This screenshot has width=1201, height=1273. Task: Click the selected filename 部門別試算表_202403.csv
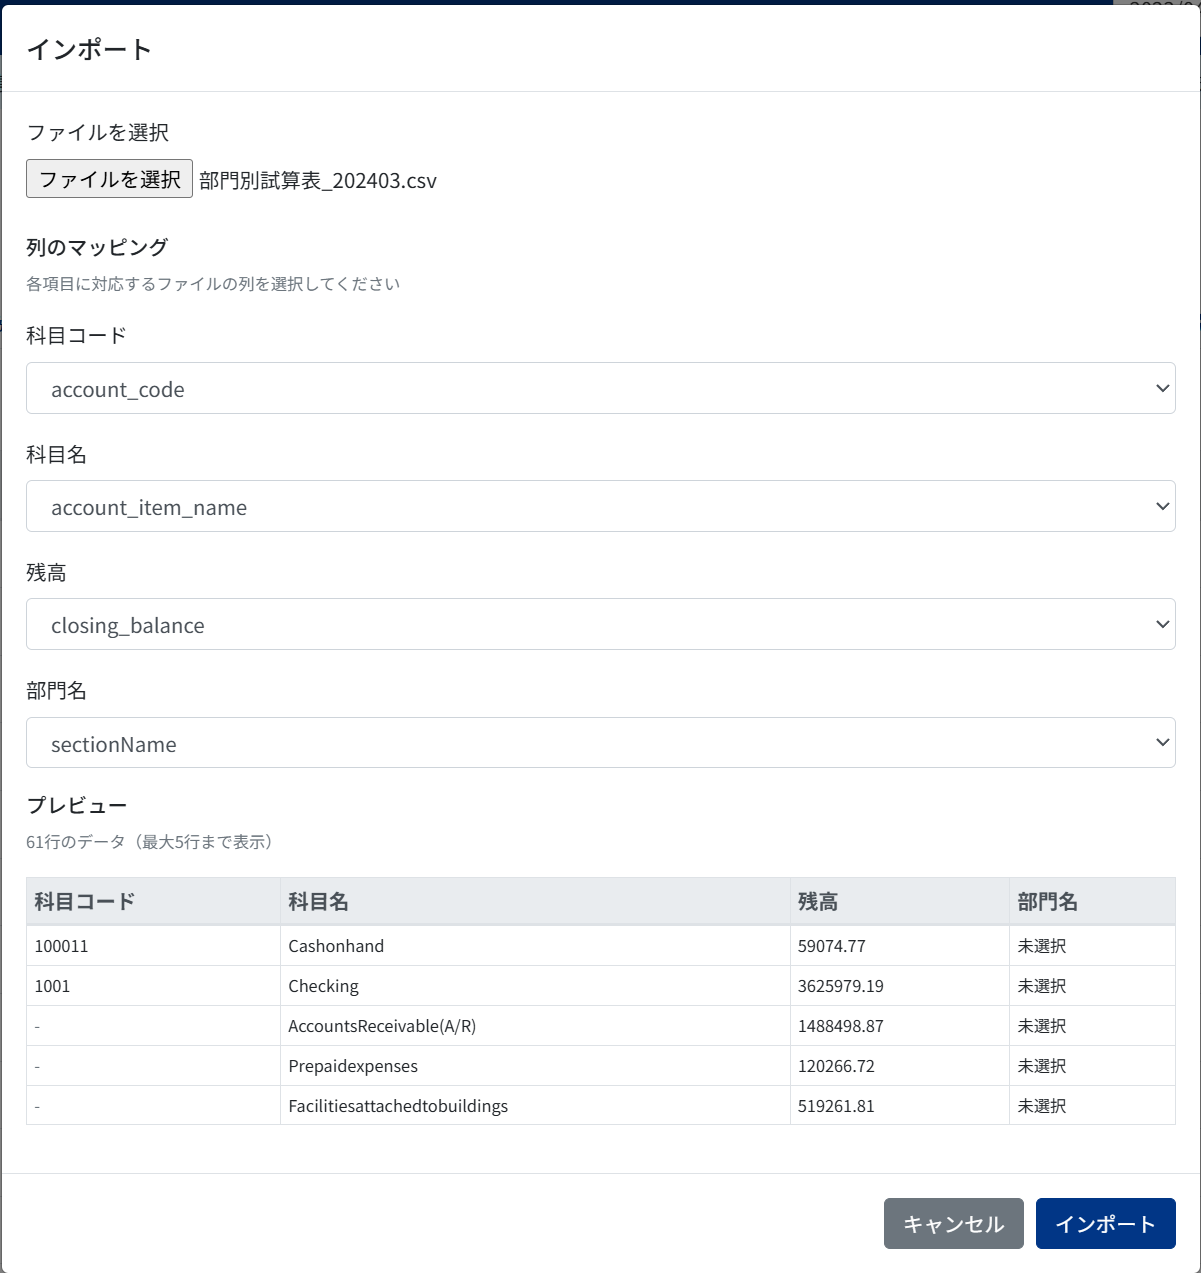coord(318,181)
